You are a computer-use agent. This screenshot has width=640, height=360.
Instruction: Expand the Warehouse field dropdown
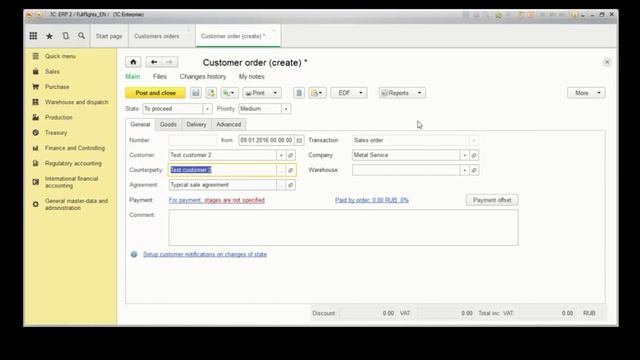pos(464,170)
